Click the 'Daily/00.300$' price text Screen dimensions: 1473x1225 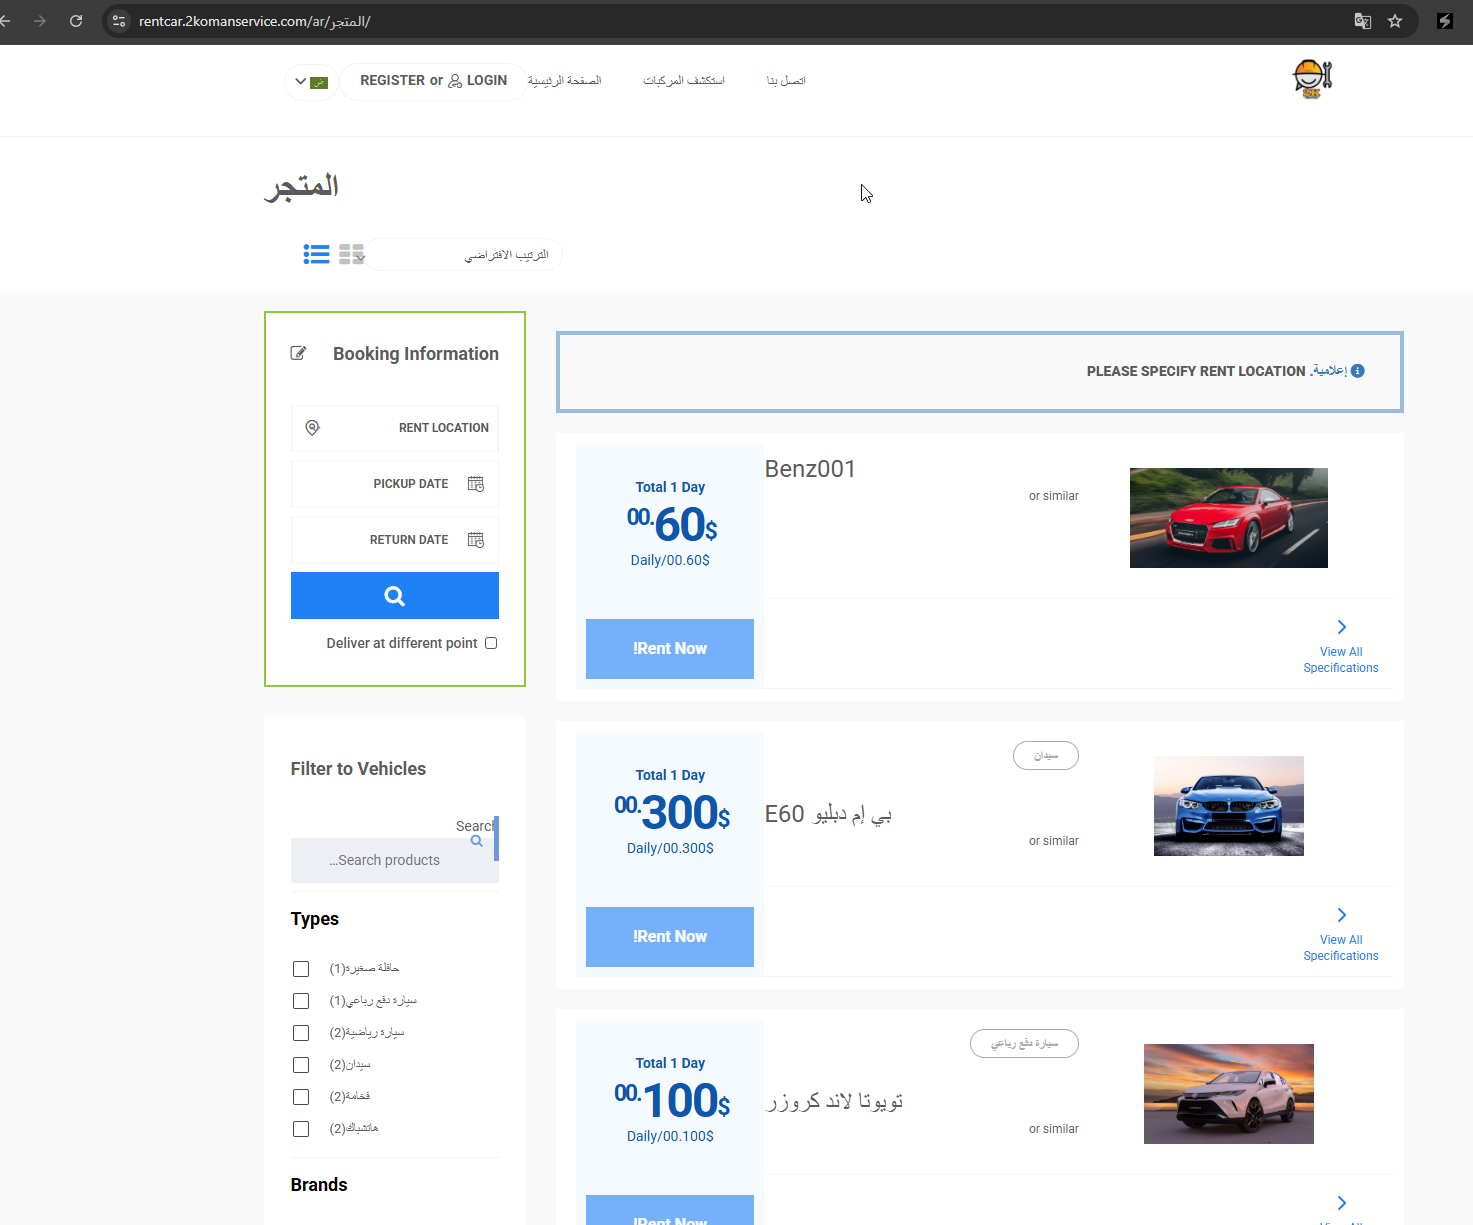pos(670,848)
